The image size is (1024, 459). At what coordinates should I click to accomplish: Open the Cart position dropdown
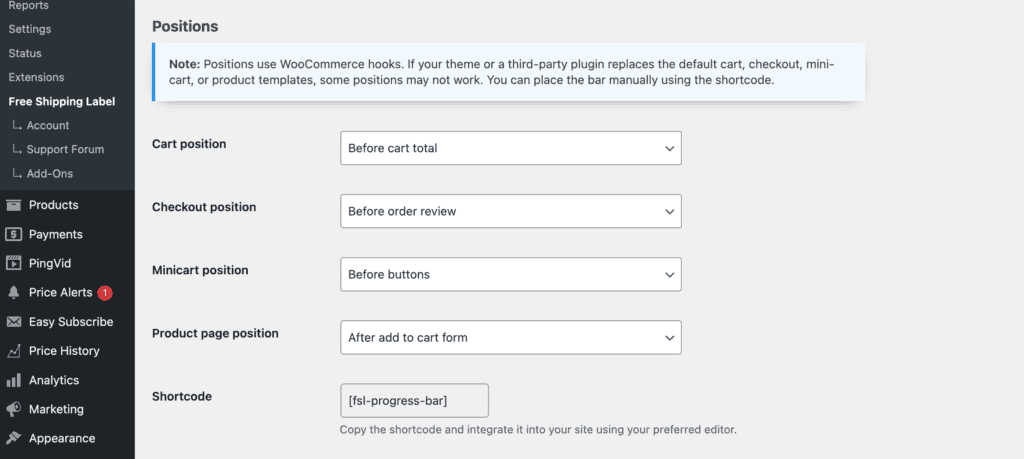(x=510, y=148)
